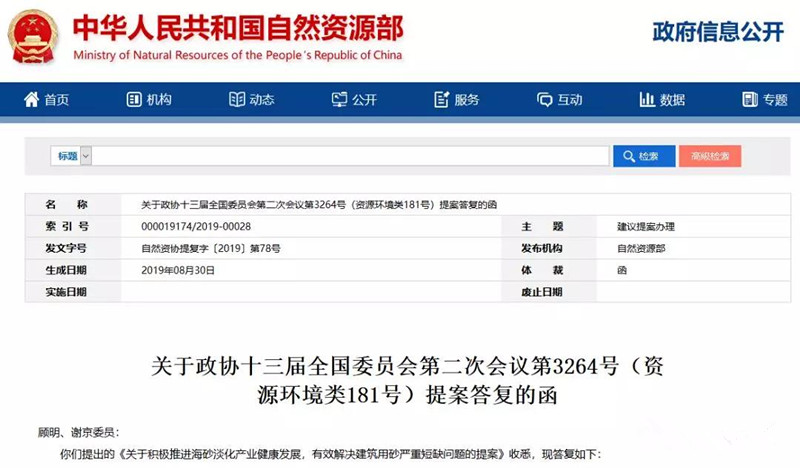Click the 机构 nav icon

click(134, 100)
